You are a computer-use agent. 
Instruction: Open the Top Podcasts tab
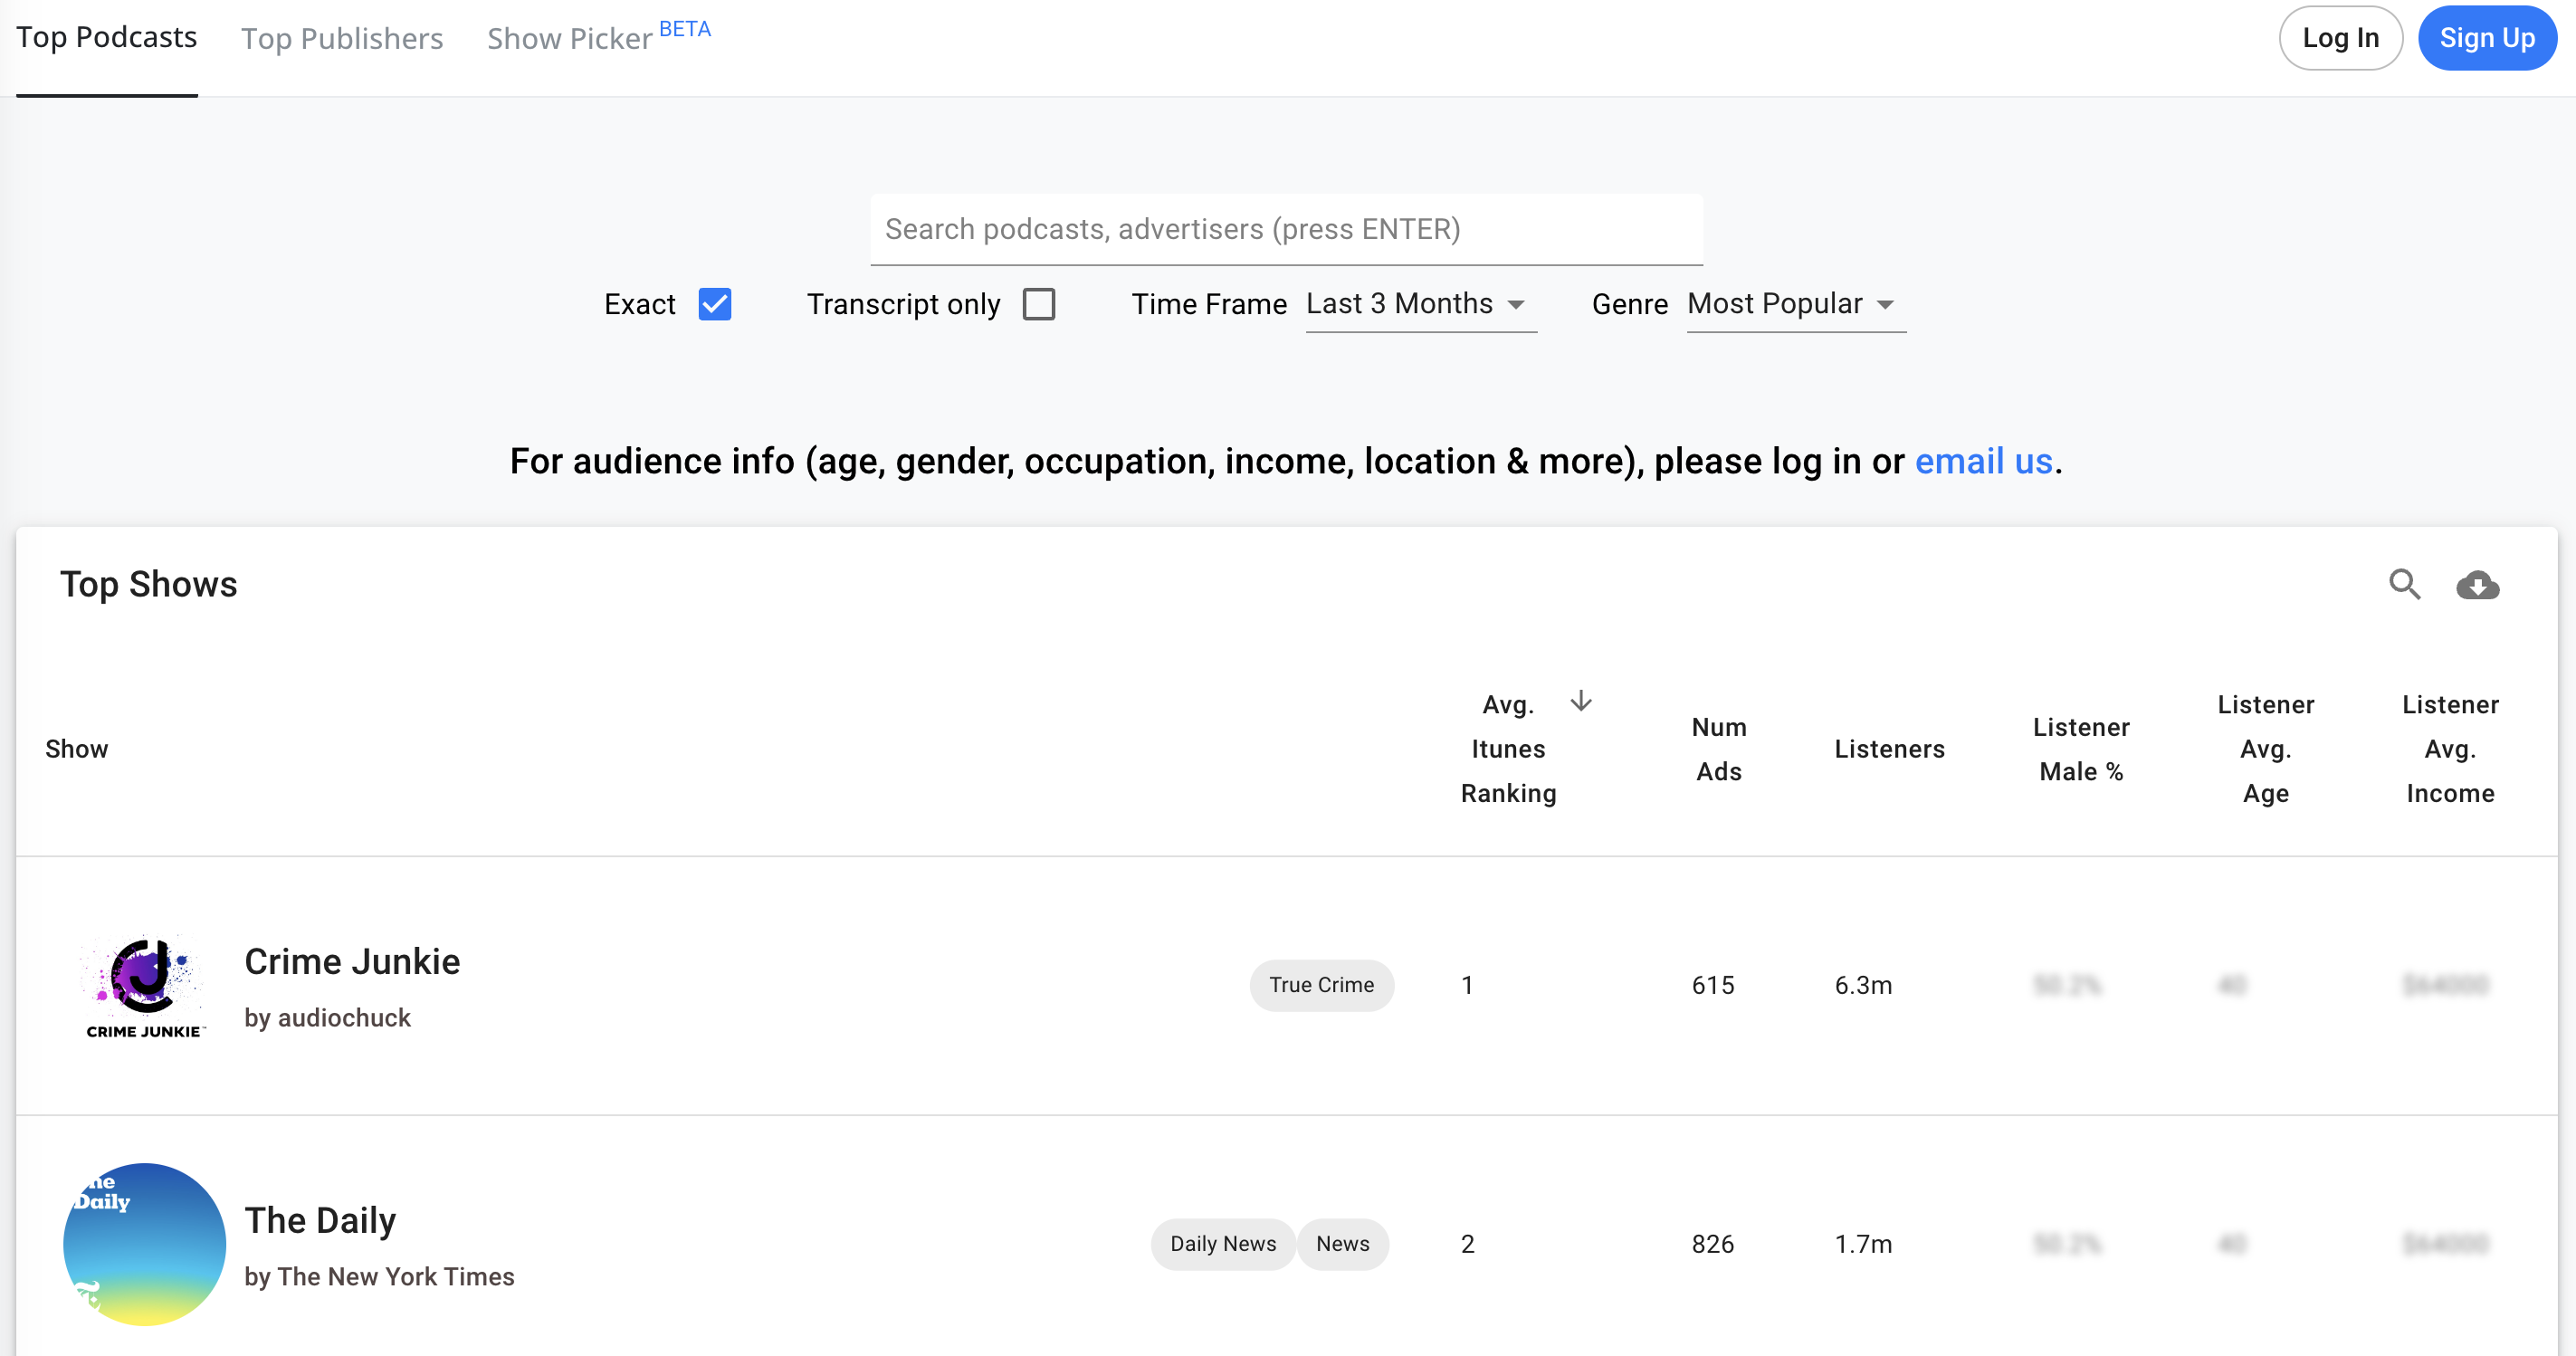[107, 38]
